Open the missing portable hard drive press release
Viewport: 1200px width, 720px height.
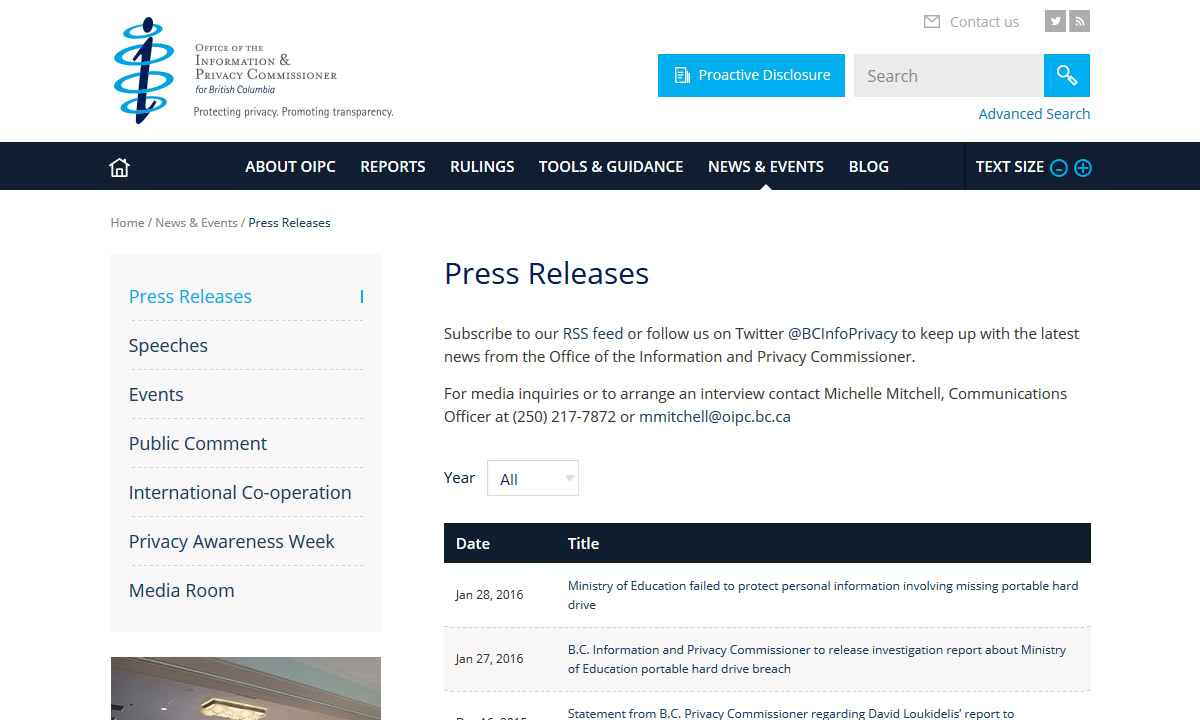click(x=823, y=595)
